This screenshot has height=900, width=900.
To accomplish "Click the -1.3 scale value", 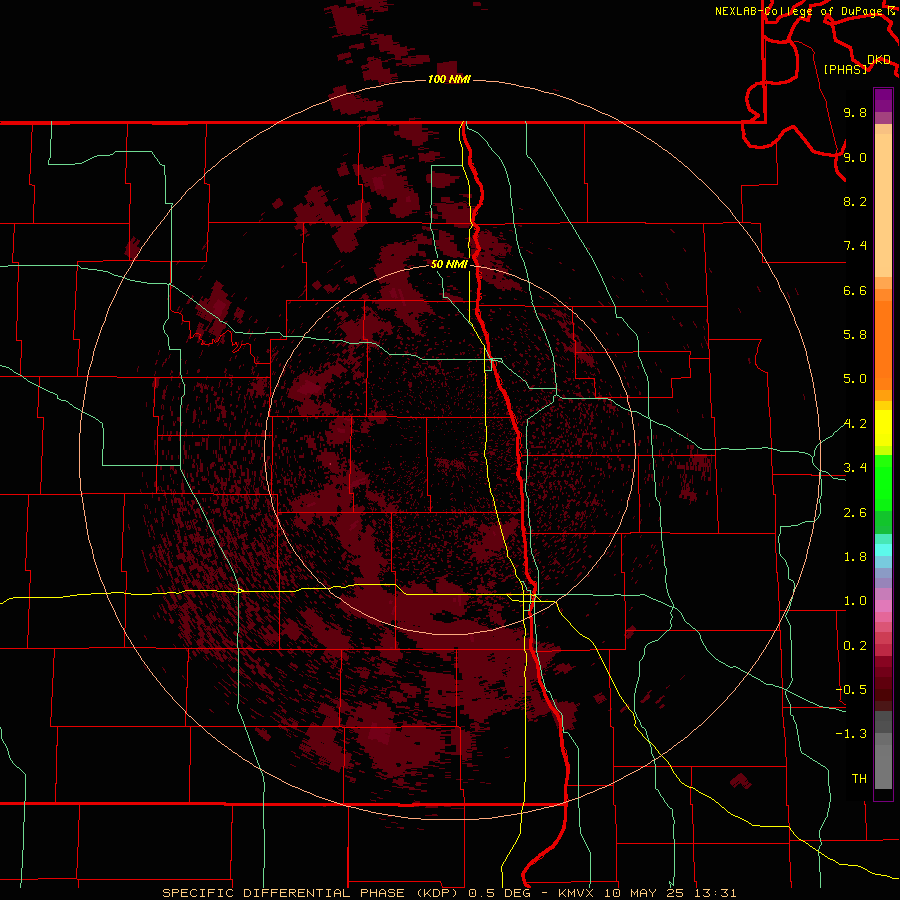I will pos(851,734).
